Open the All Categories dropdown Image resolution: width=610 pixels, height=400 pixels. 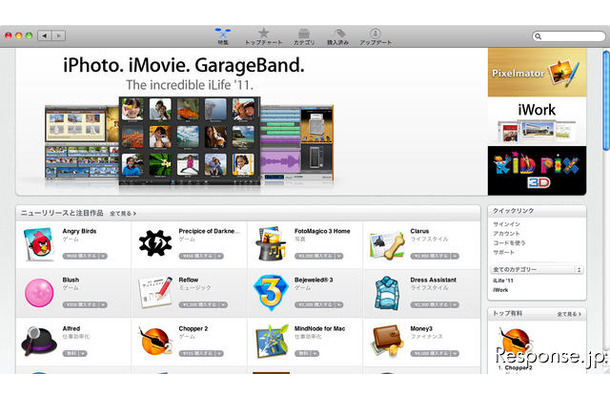tap(537, 269)
